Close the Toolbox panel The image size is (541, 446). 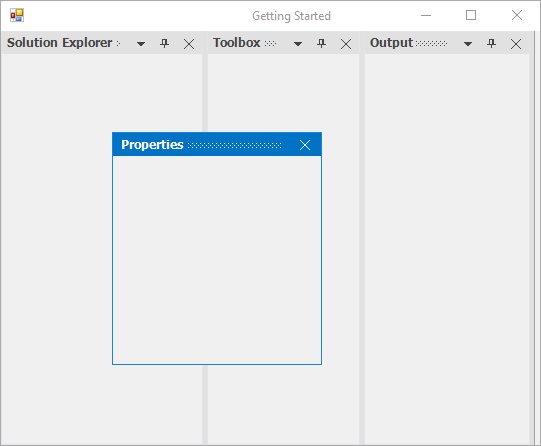coord(346,44)
